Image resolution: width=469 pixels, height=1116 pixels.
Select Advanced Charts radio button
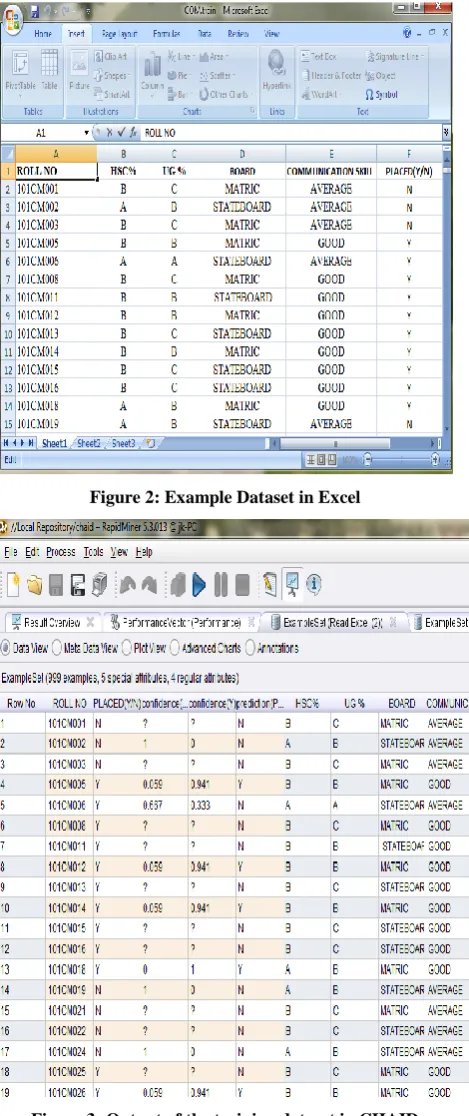pyautogui.click(x=175, y=648)
